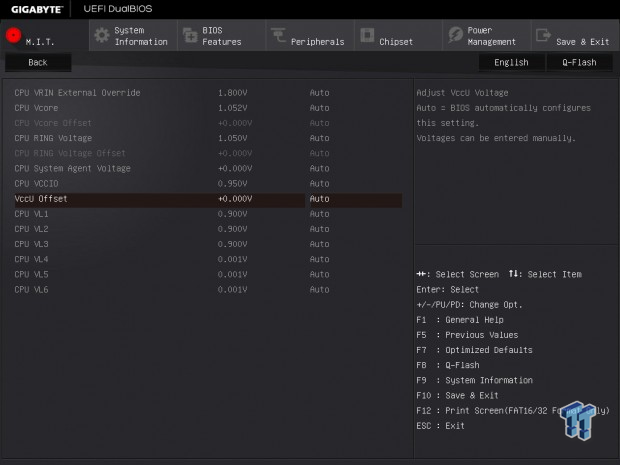
Task: Click the F7 Optimized Defaults help line
Action: pyautogui.click(x=474, y=350)
